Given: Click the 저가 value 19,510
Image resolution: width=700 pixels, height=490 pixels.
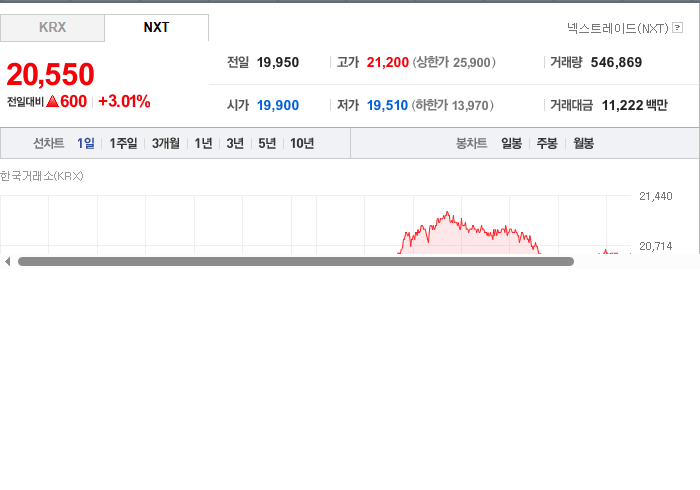Looking at the screenshot, I should click(x=387, y=105).
